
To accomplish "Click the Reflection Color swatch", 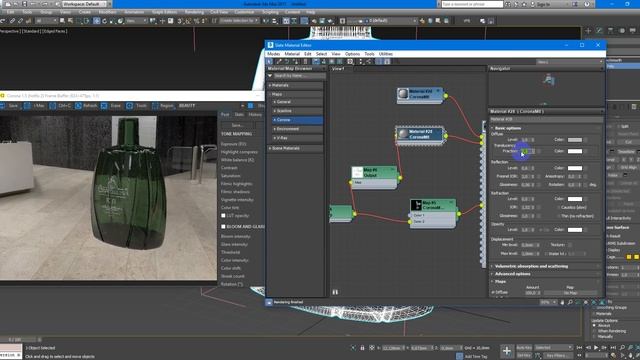I will click(575, 168).
